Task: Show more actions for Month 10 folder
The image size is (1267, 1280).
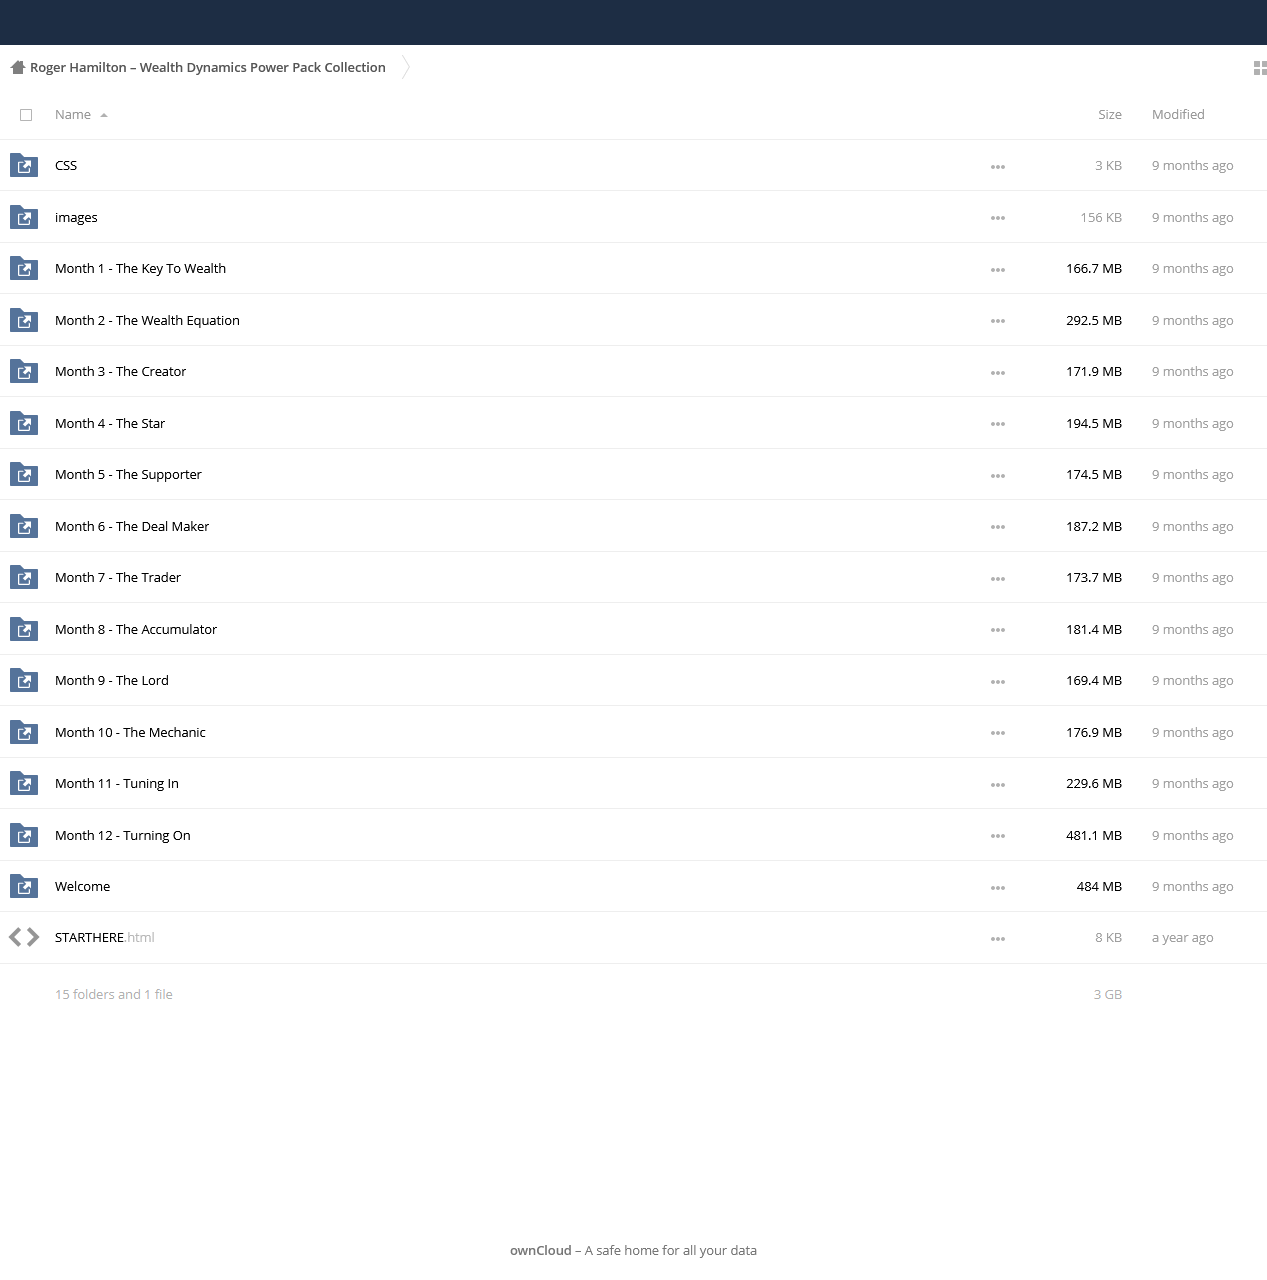Action: (x=998, y=733)
